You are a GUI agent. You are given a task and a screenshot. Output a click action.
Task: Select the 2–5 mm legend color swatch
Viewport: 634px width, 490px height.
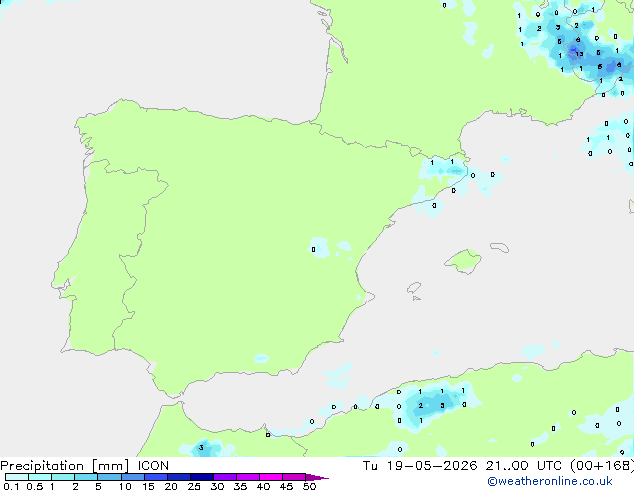click(86, 477)
